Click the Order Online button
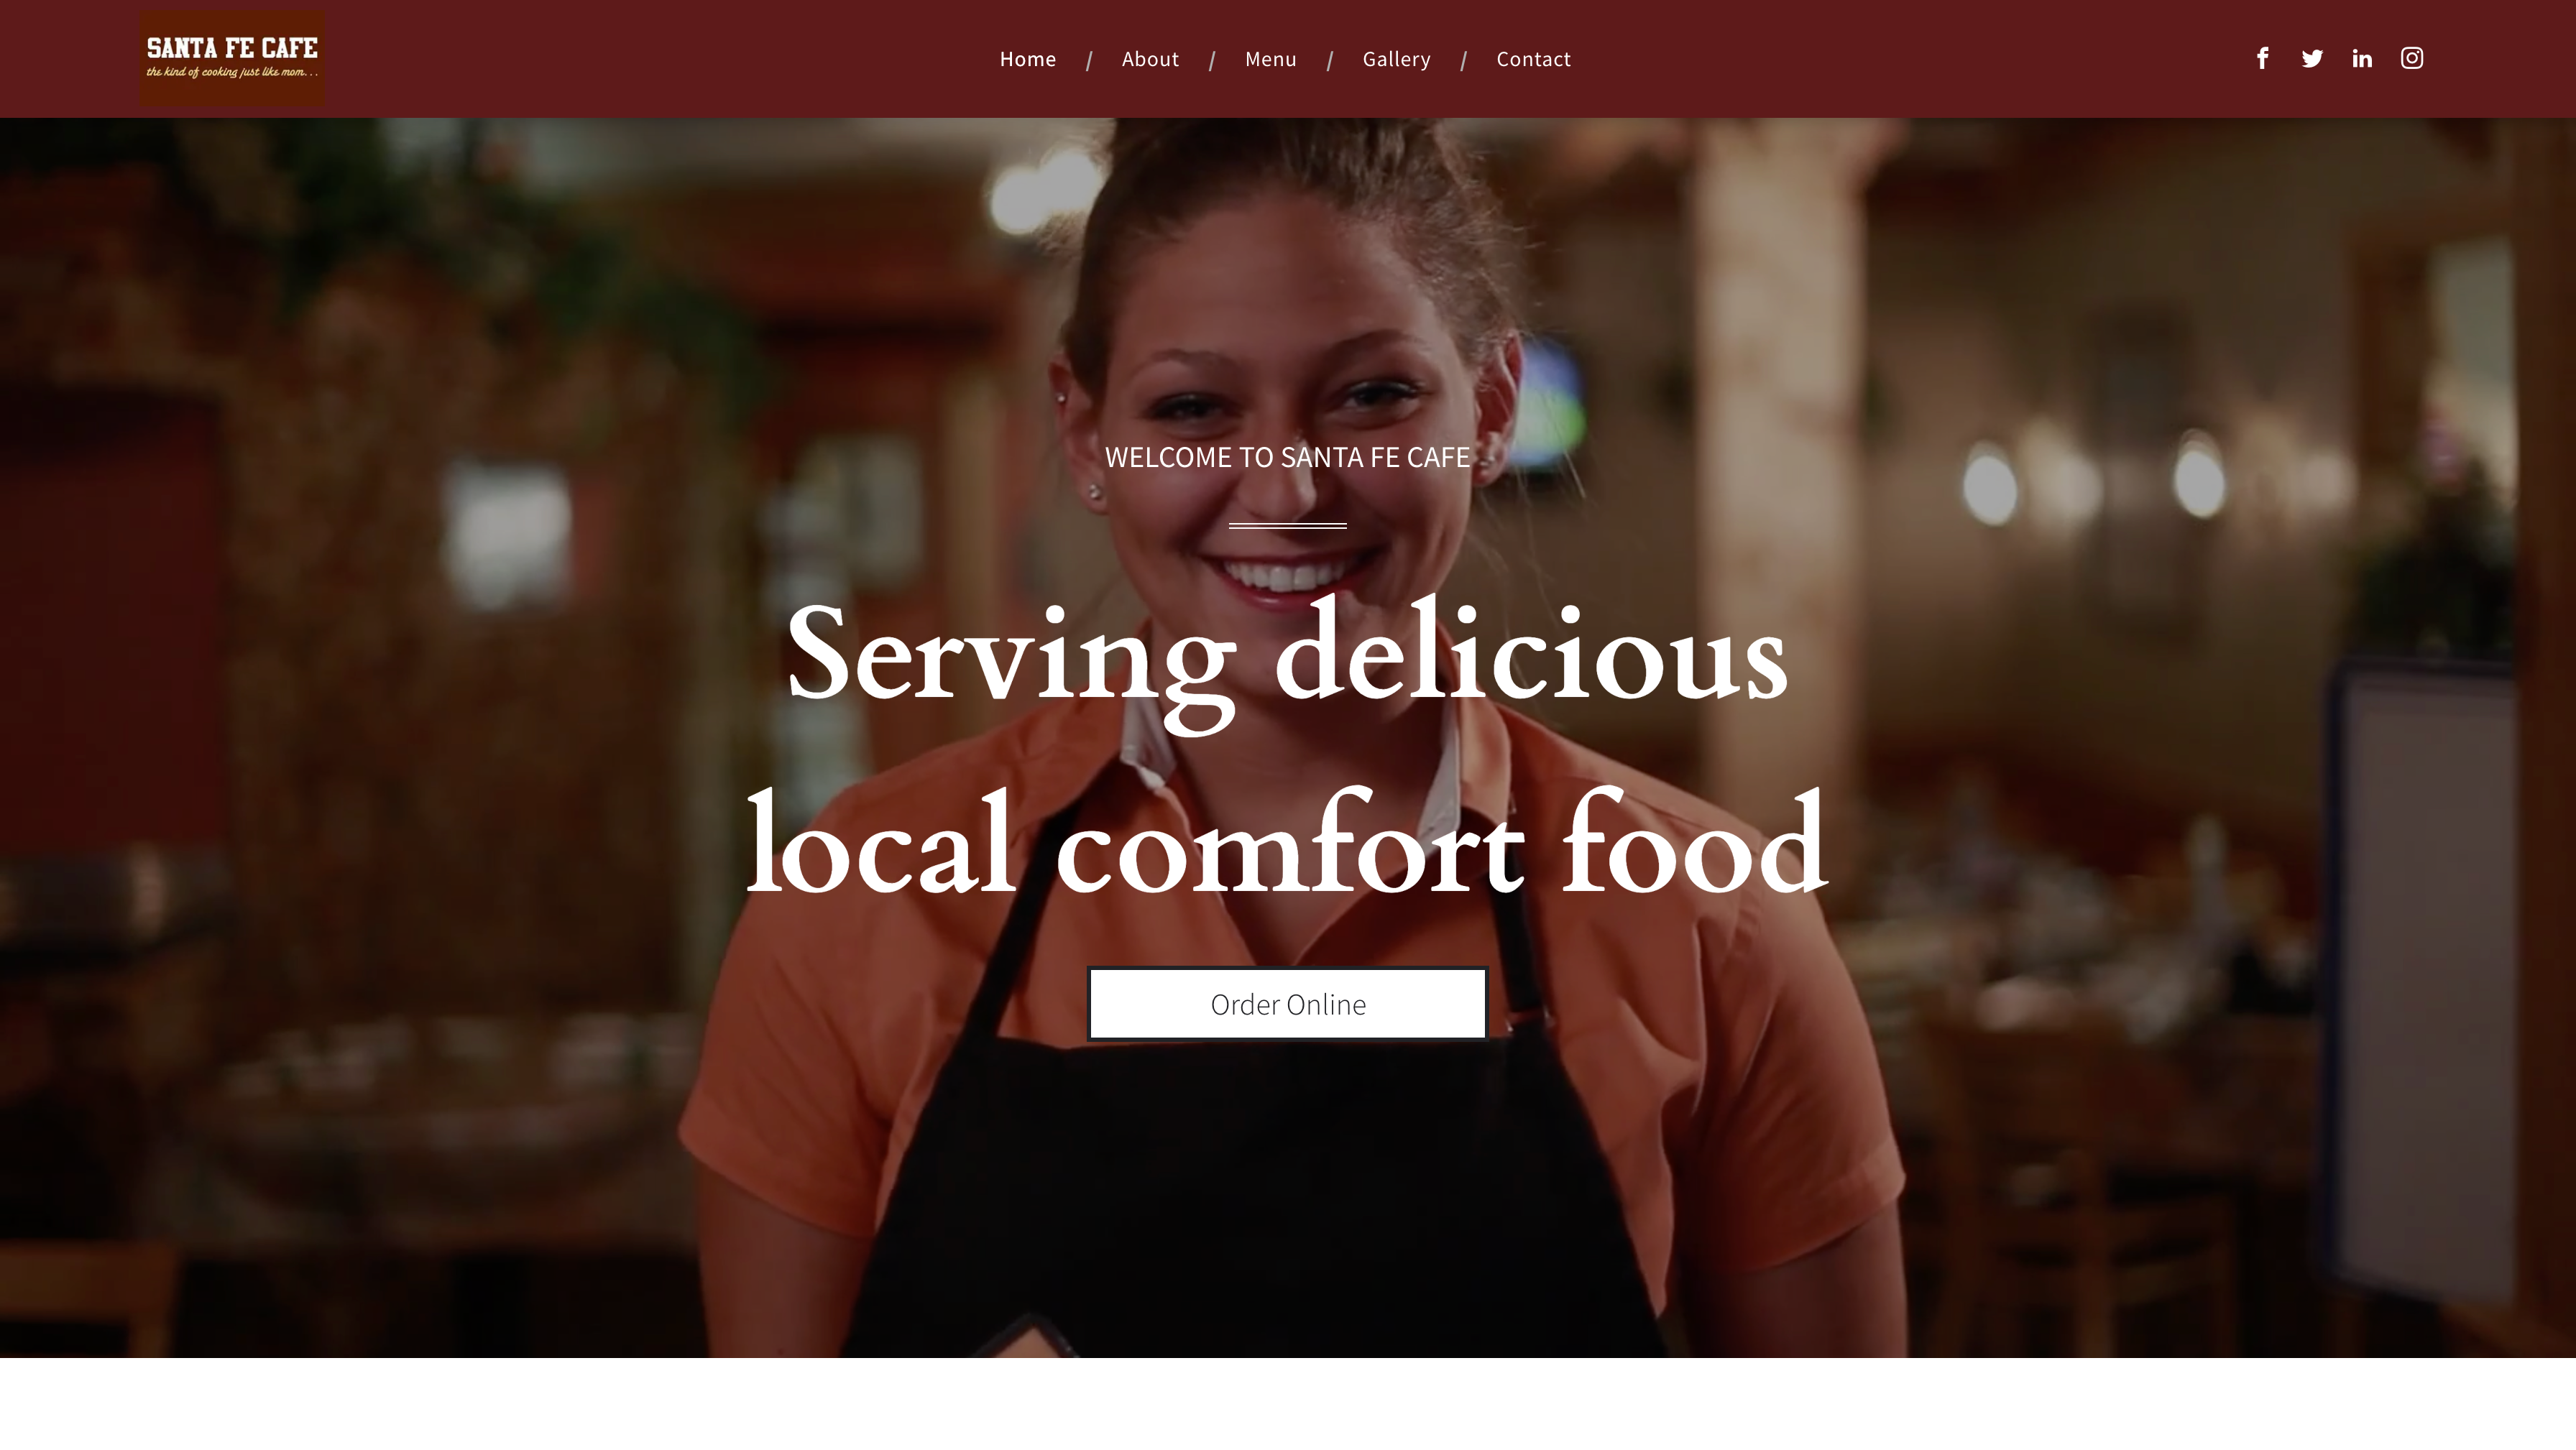The image size is (2576, 1450). pyautogui.click(x=1288, y=1004)
